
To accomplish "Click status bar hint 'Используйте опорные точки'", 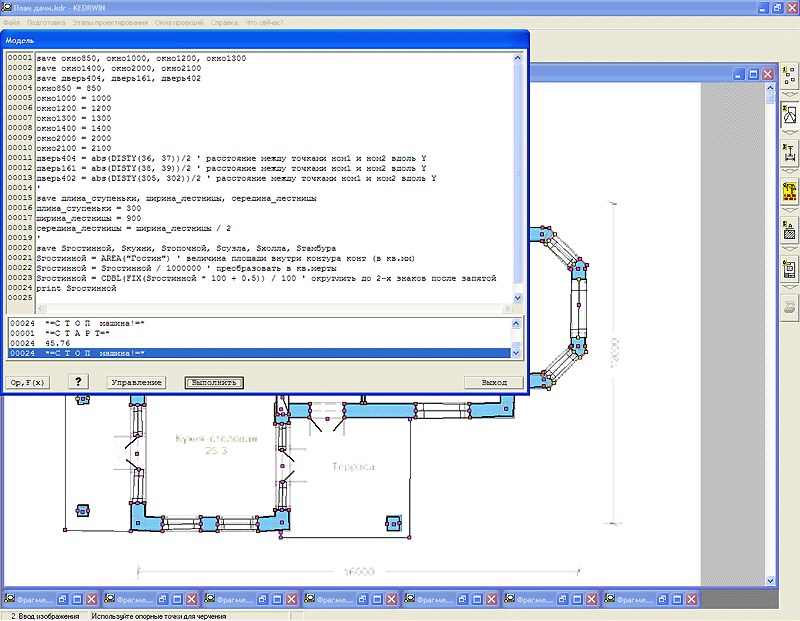I will 159,616.
